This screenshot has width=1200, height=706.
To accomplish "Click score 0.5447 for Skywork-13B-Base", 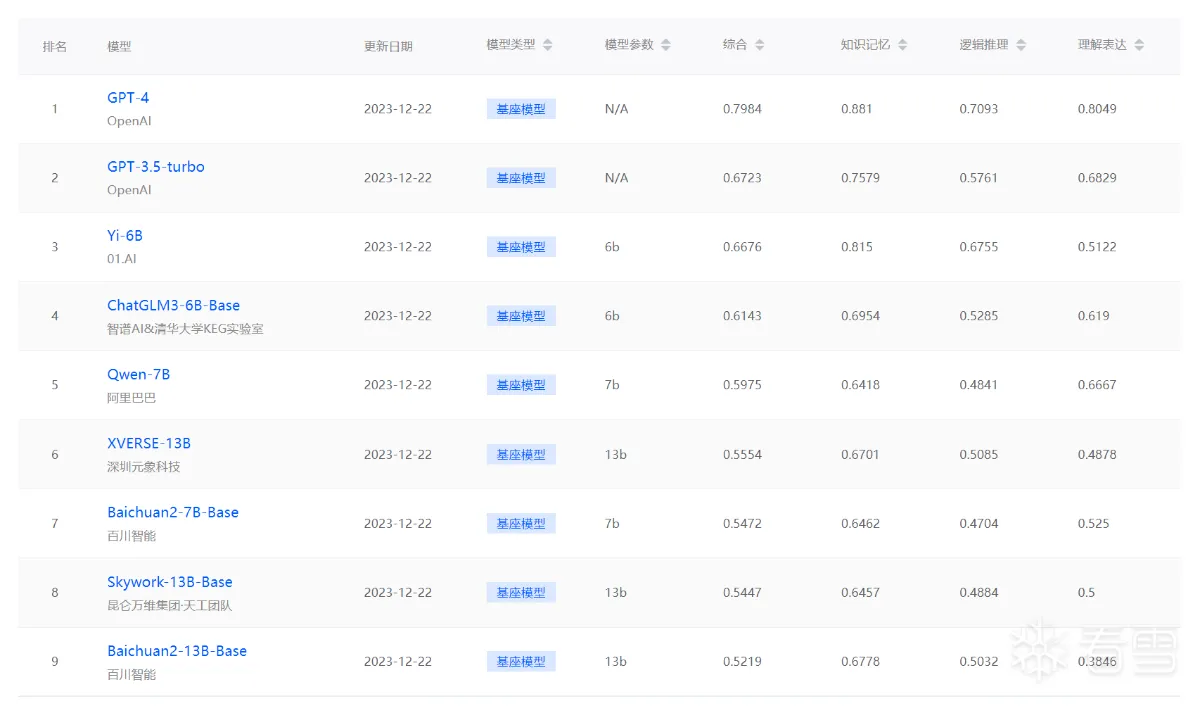I will click(742, 592).
